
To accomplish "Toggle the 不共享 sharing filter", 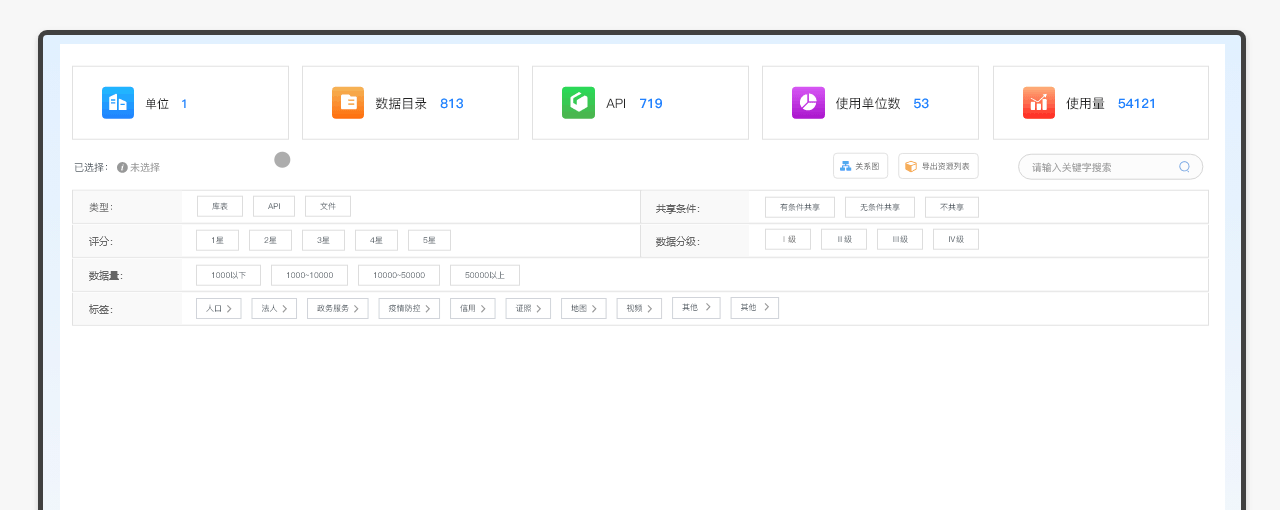I will point(952,207).
